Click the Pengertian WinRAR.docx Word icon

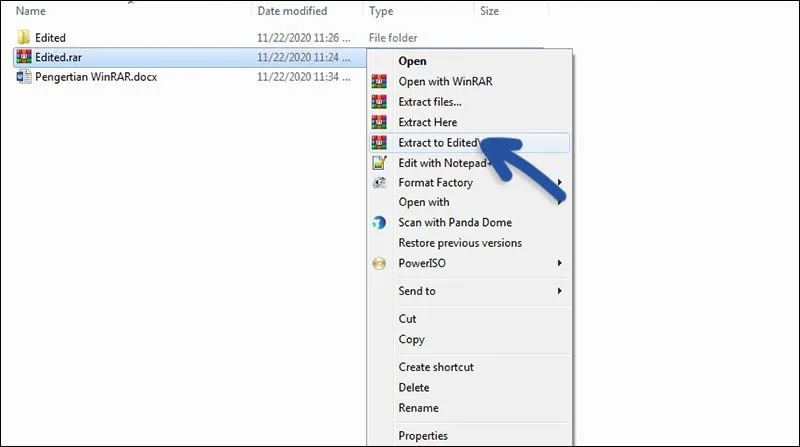point(23,77)
